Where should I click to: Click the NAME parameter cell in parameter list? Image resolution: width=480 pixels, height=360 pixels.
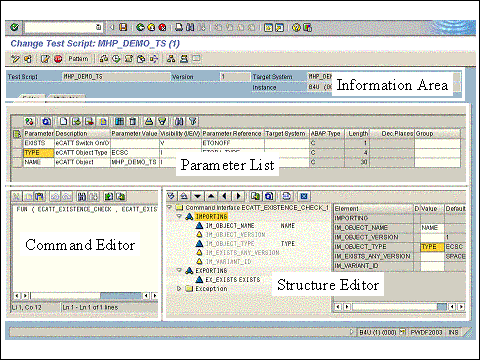[38, 162]
